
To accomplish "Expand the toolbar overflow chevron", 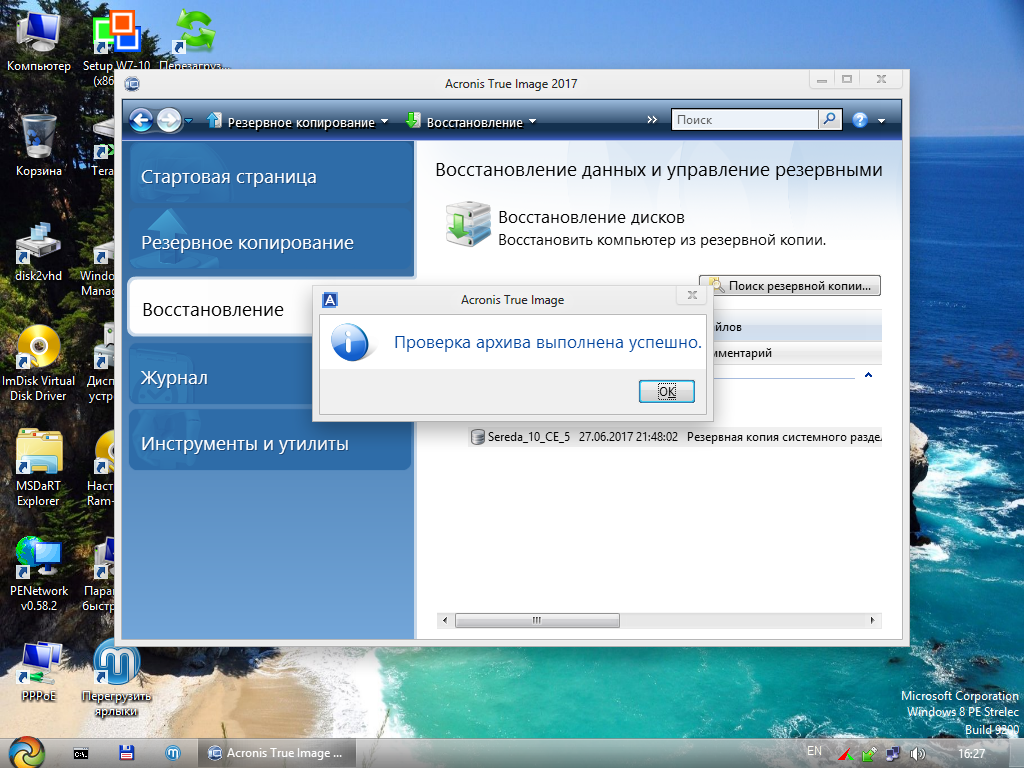I will tap(652, 120).
